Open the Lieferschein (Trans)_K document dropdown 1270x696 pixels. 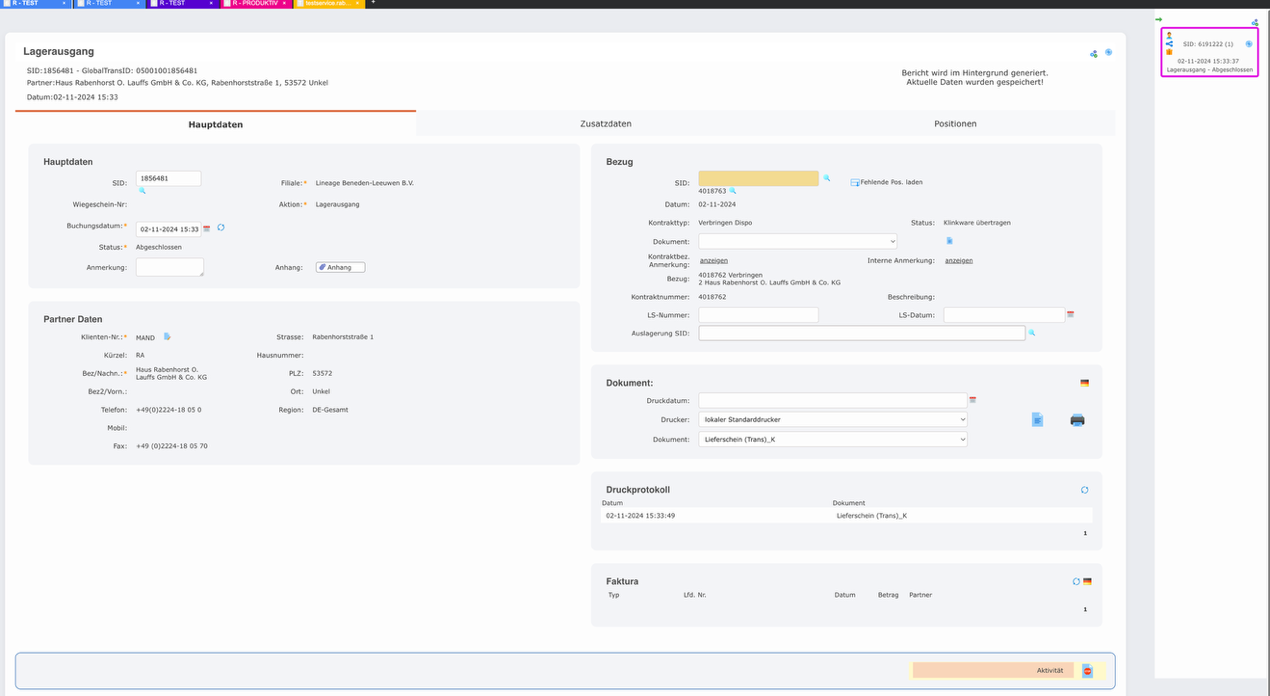click(x=833, y=439)
